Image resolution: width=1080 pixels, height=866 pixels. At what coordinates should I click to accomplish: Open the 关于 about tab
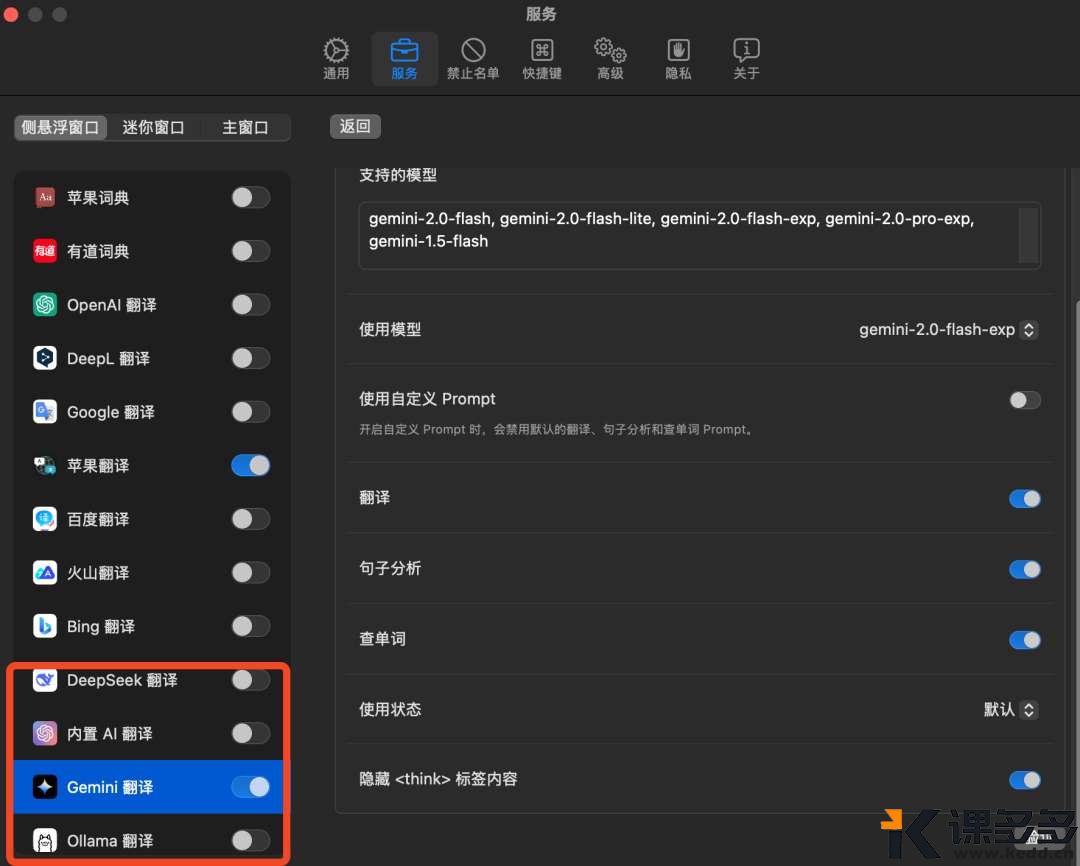click(747, 59)
